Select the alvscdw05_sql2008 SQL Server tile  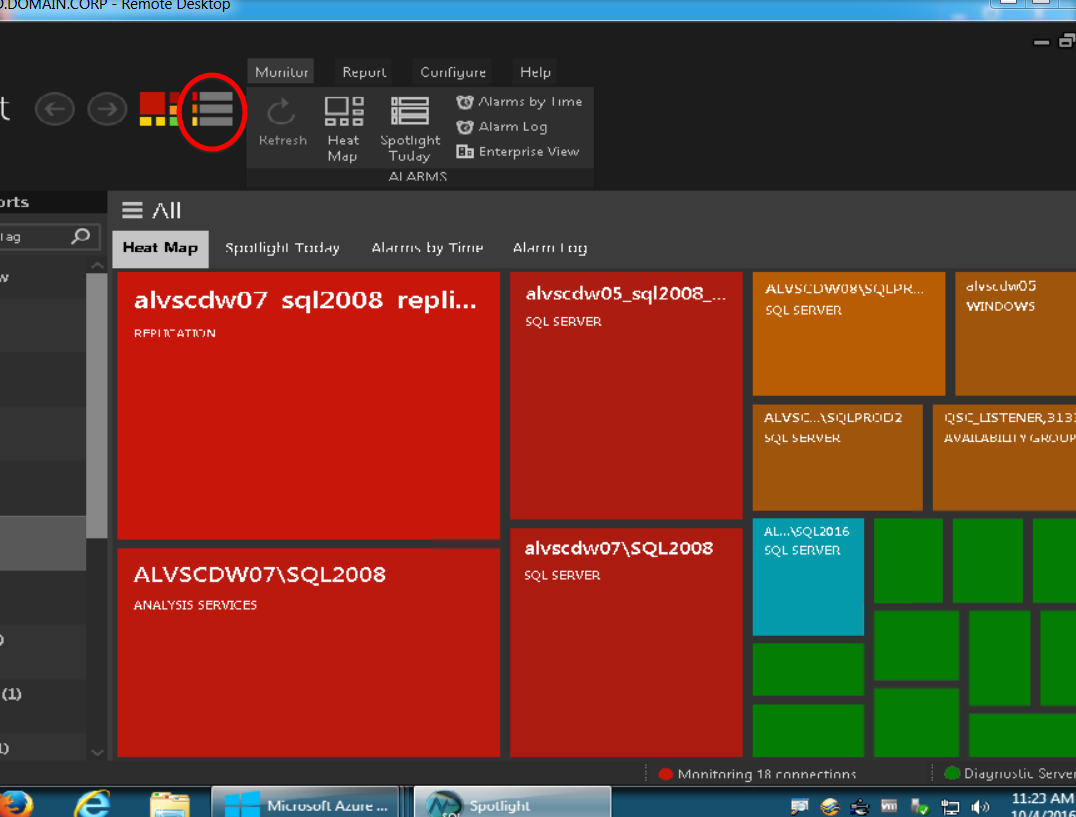click(627, 396)
